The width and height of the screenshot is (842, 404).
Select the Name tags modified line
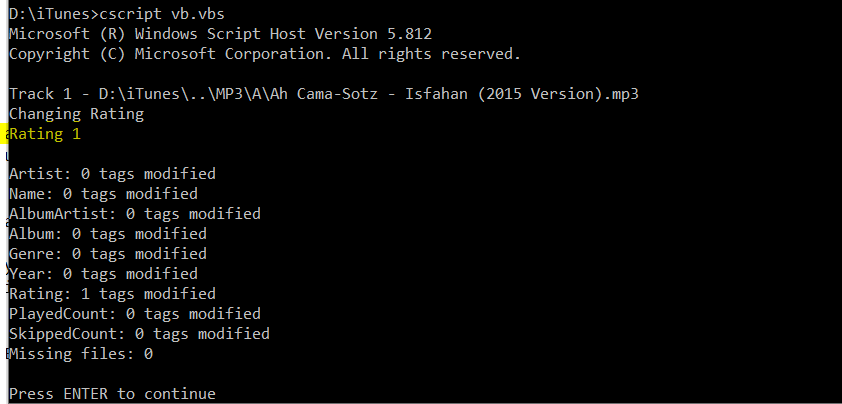(x=103, y=194)
